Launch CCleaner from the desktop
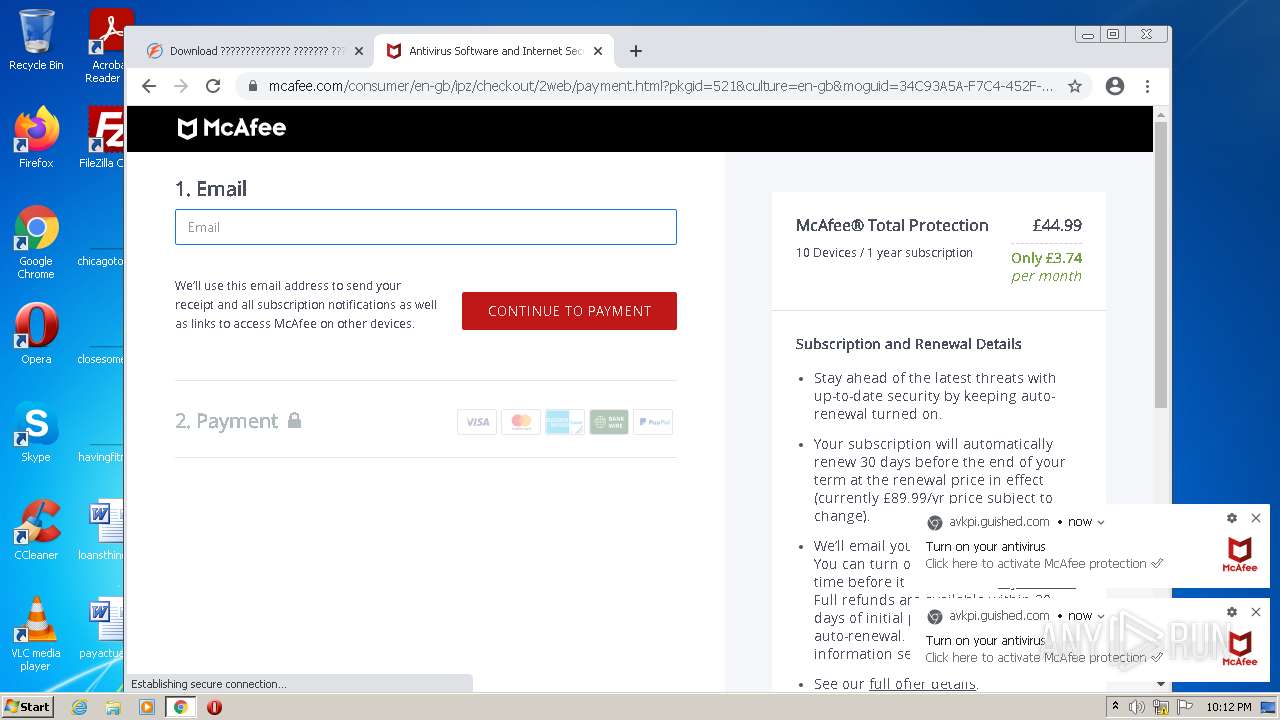The height and width of the screenshot is (720, 1280). point(36,530)
